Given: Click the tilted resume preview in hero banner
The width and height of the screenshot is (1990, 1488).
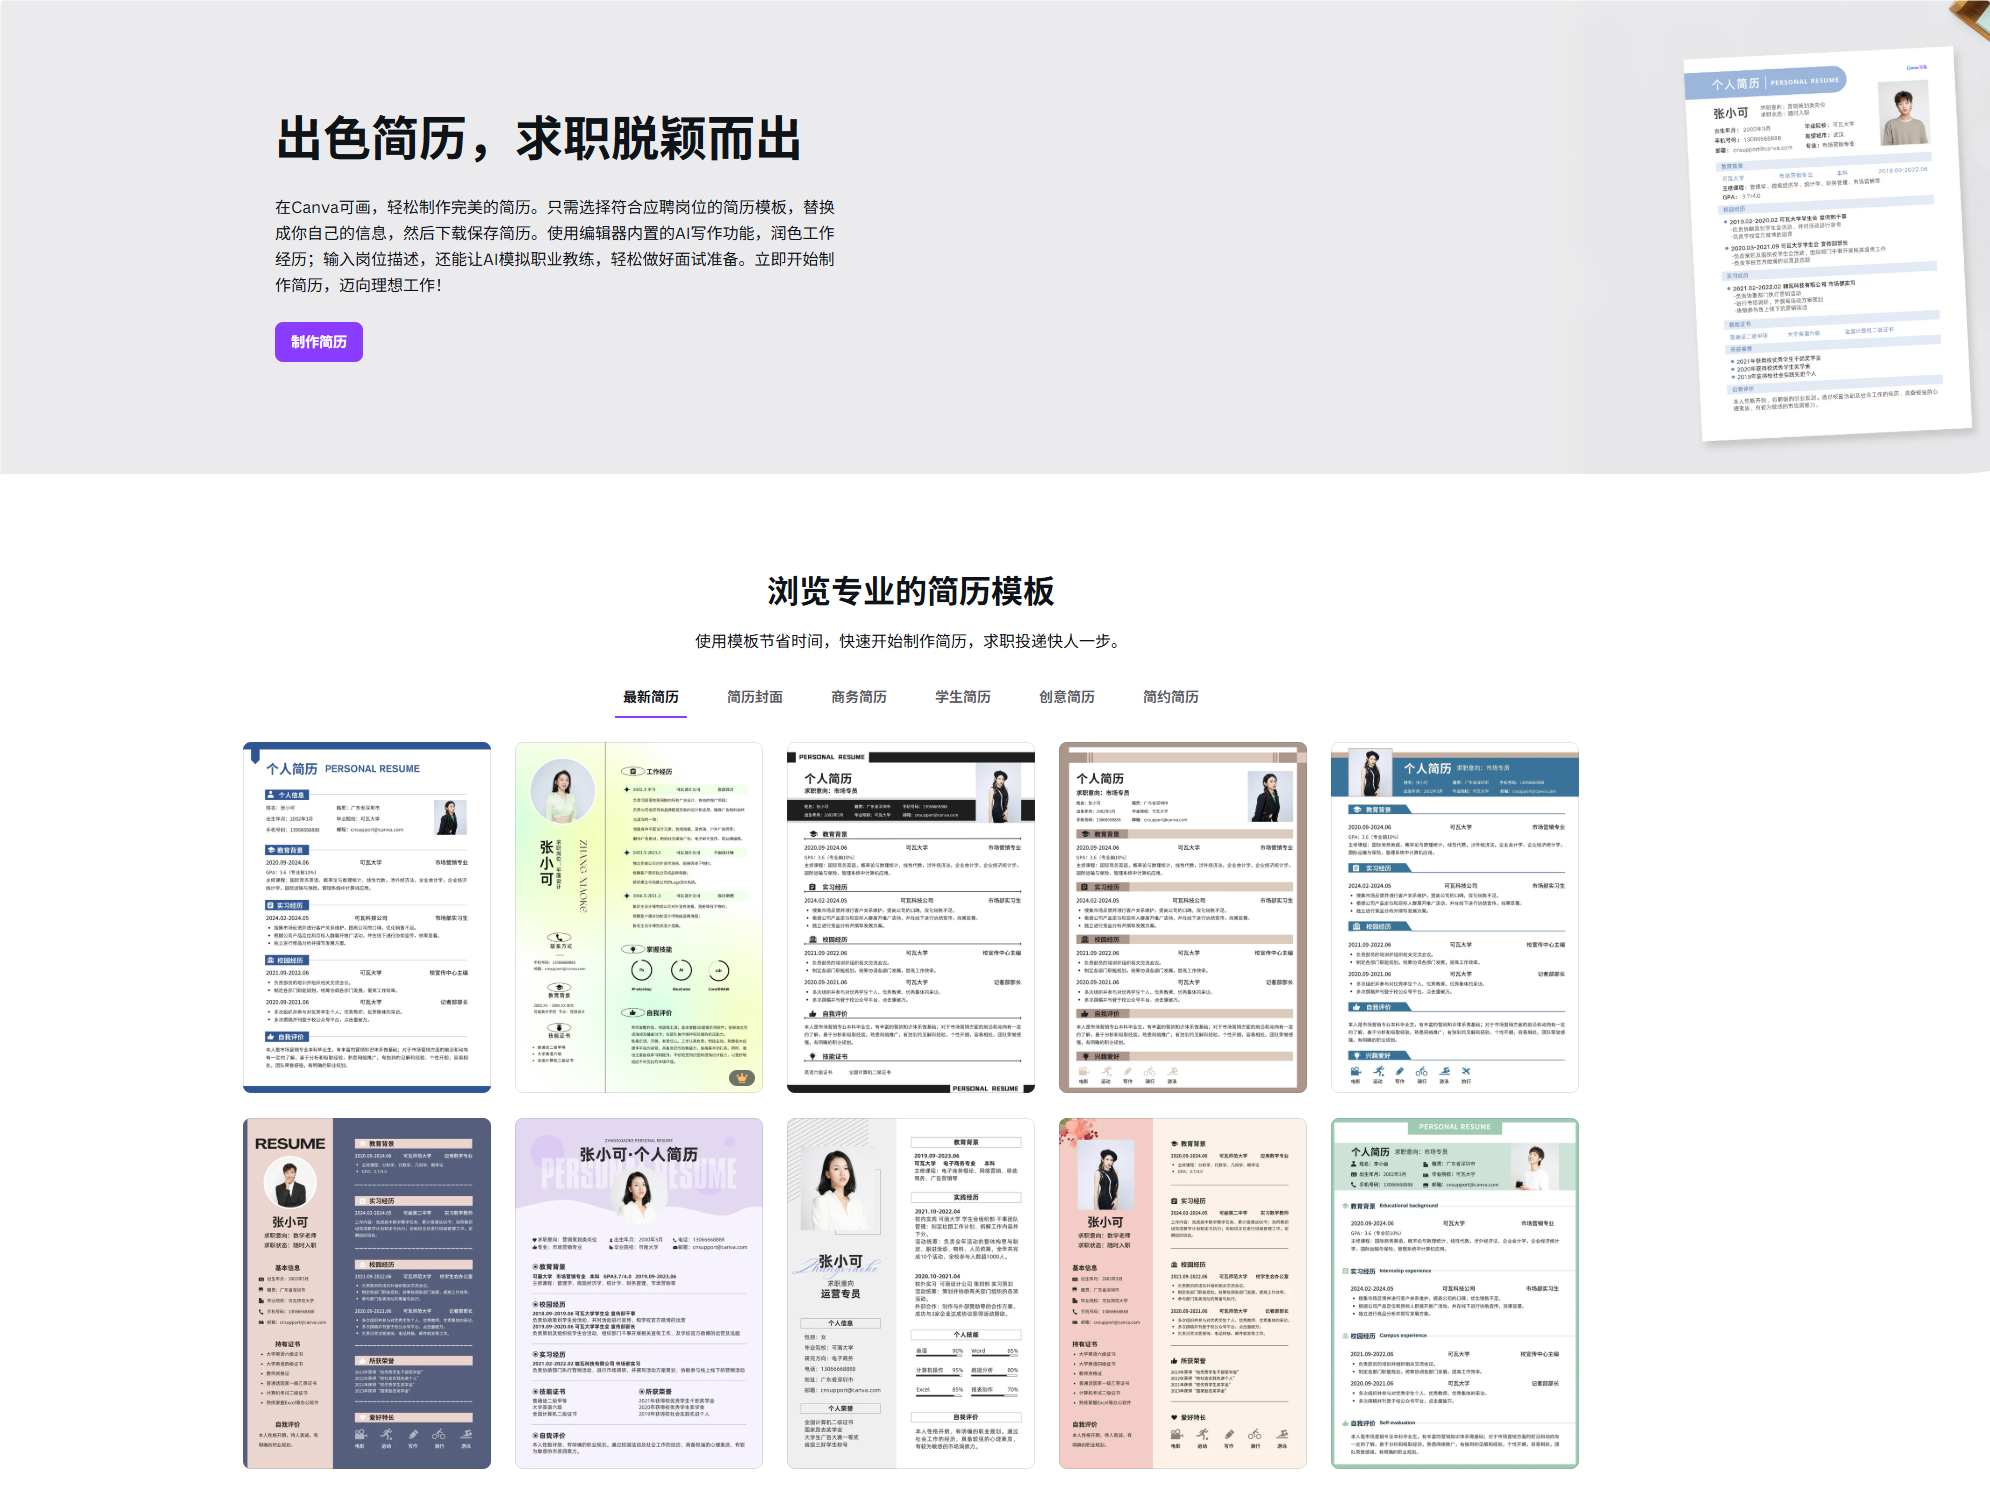Looking at the screenshot, I should 1825,245.
